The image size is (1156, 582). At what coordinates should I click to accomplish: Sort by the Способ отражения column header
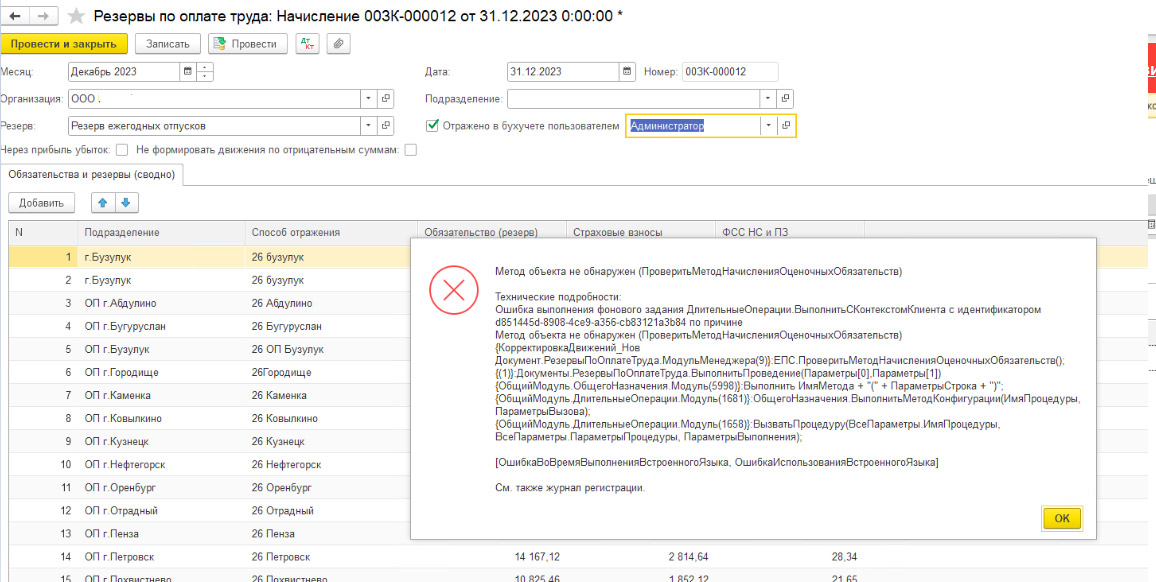click(x=331, y=232)
